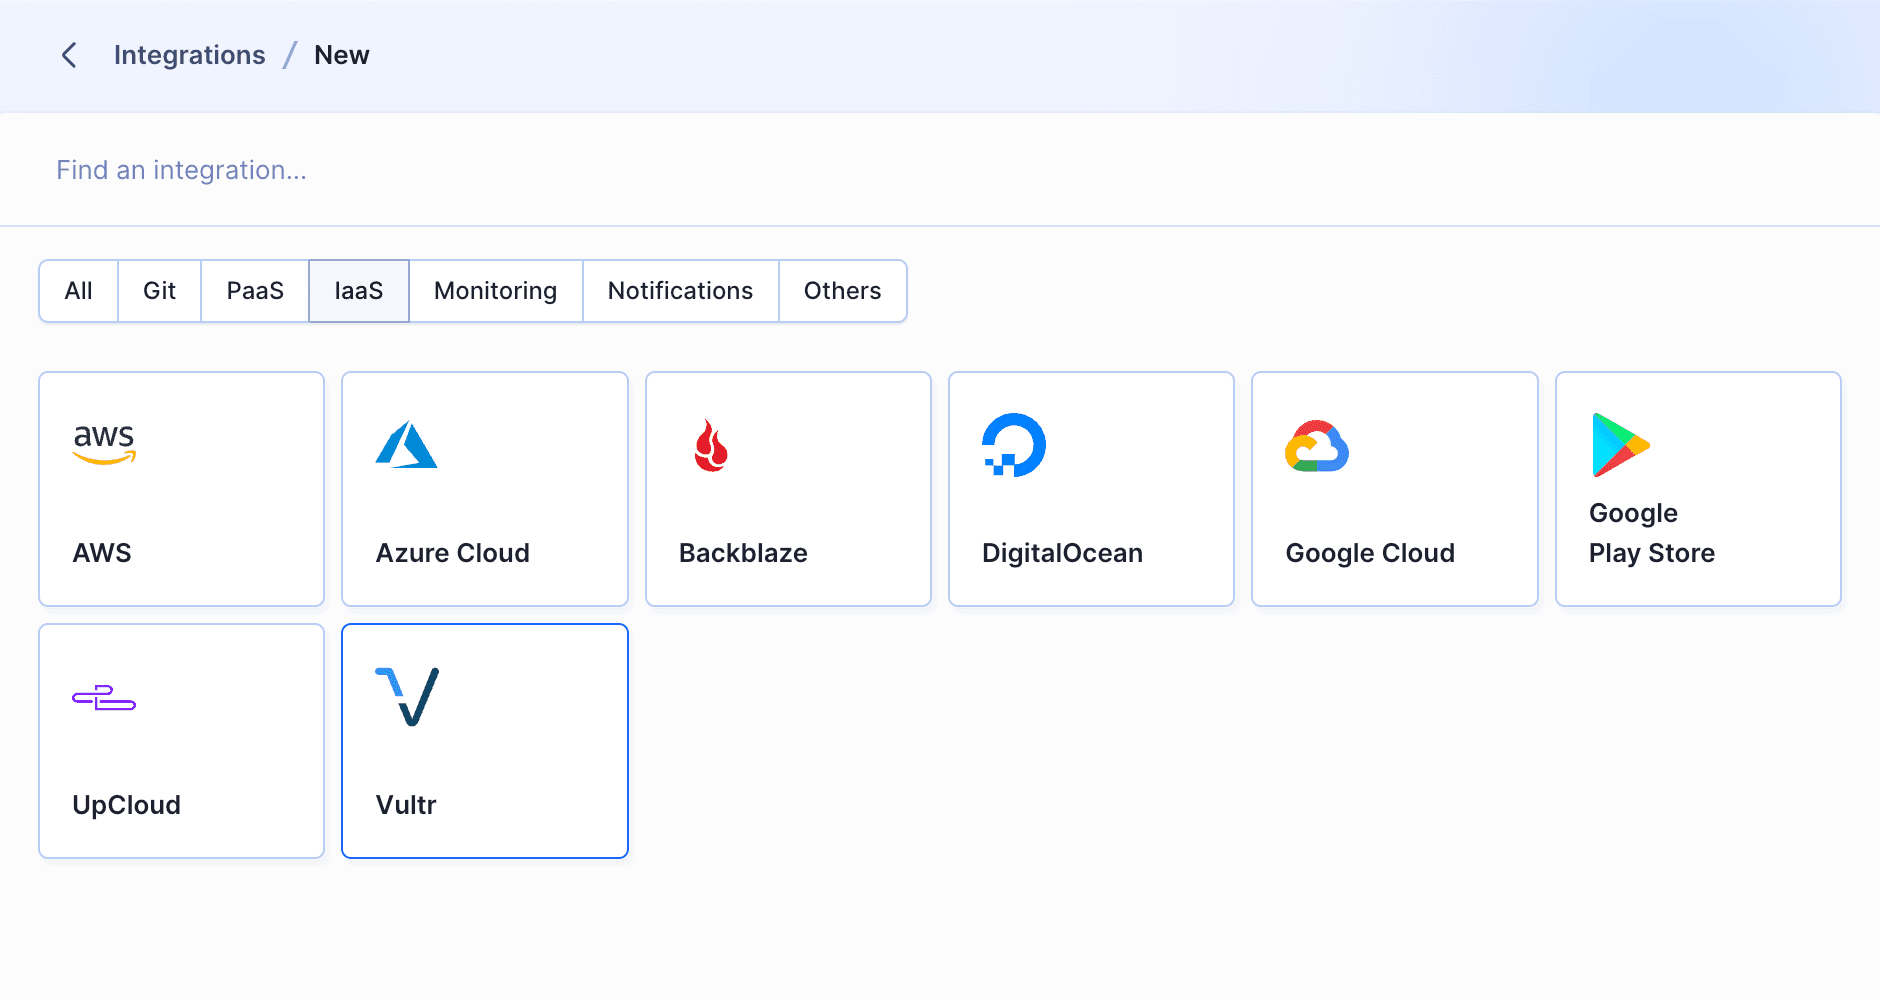Viewport: 1880px width, 1000px height.
Task: Click the AWS logo icon
Action: coord(104,445)
